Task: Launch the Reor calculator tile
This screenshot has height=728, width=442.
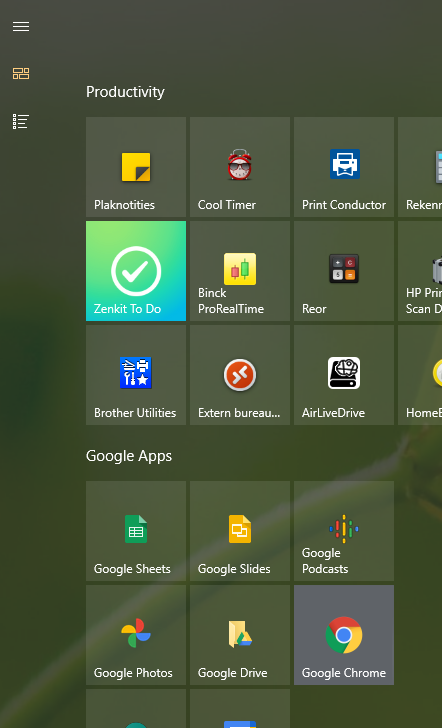Action: point(344,271)
